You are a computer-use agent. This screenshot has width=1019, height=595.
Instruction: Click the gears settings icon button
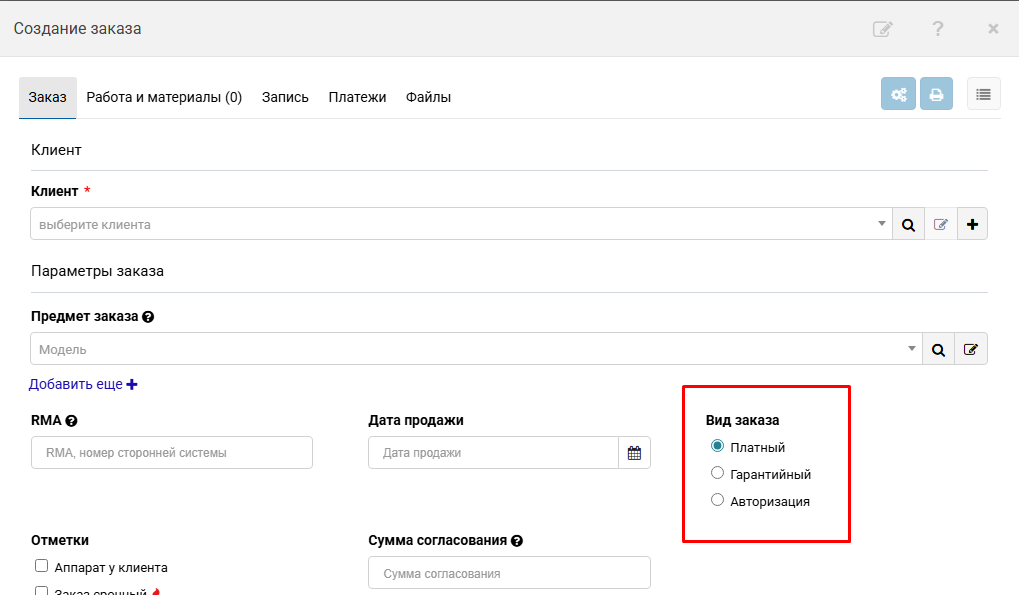pyautogui.click(x=898, y=94)
